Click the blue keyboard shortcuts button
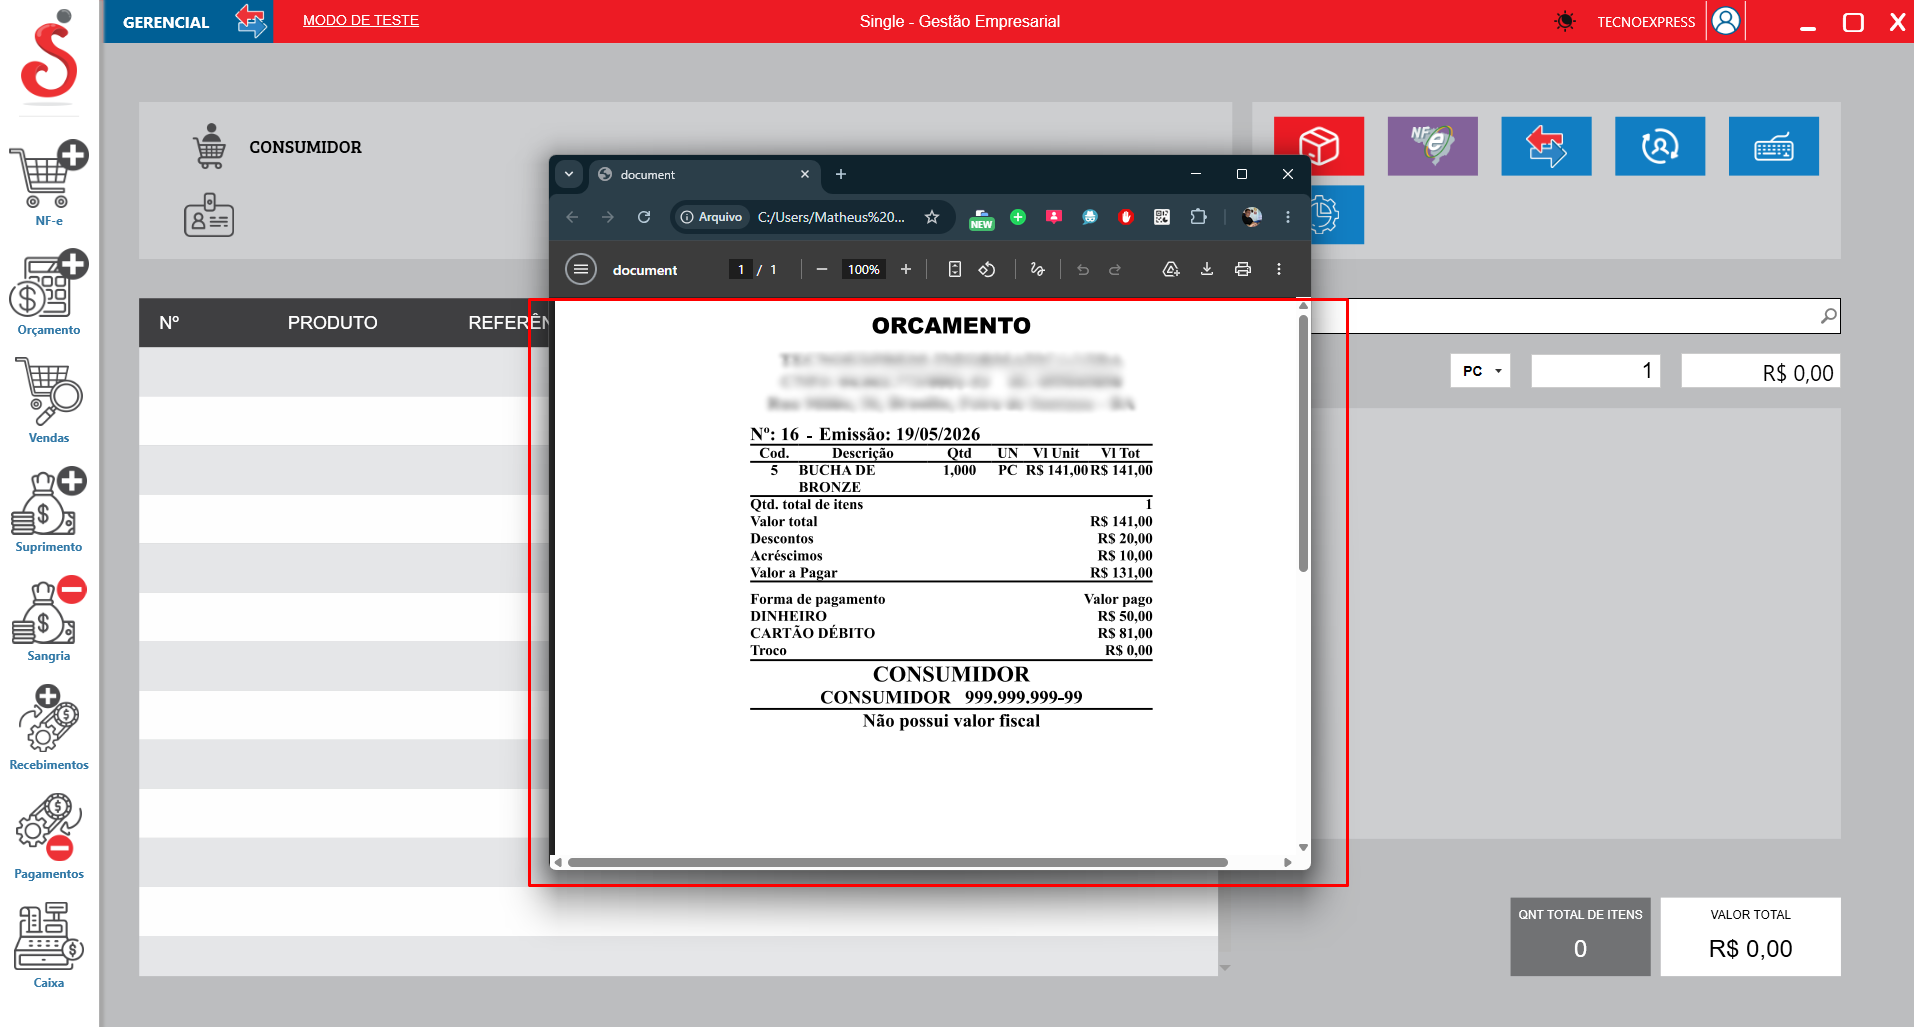Viewport: 1914px width, 1027px height. point(1774,146)
